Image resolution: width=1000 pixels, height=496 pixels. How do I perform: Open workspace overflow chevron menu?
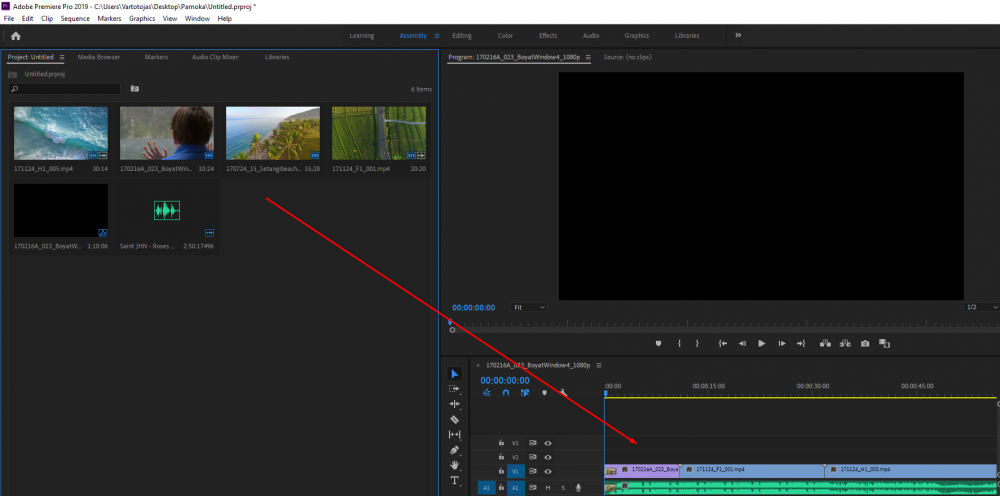[738, 35]
